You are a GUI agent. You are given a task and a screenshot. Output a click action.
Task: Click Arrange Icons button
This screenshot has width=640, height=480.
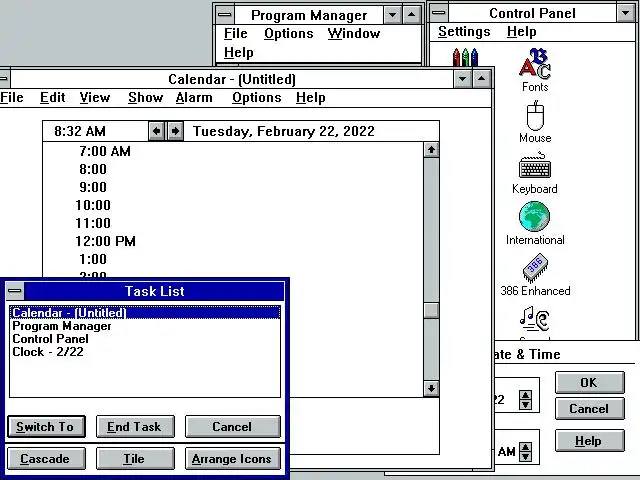coord(233,458)
